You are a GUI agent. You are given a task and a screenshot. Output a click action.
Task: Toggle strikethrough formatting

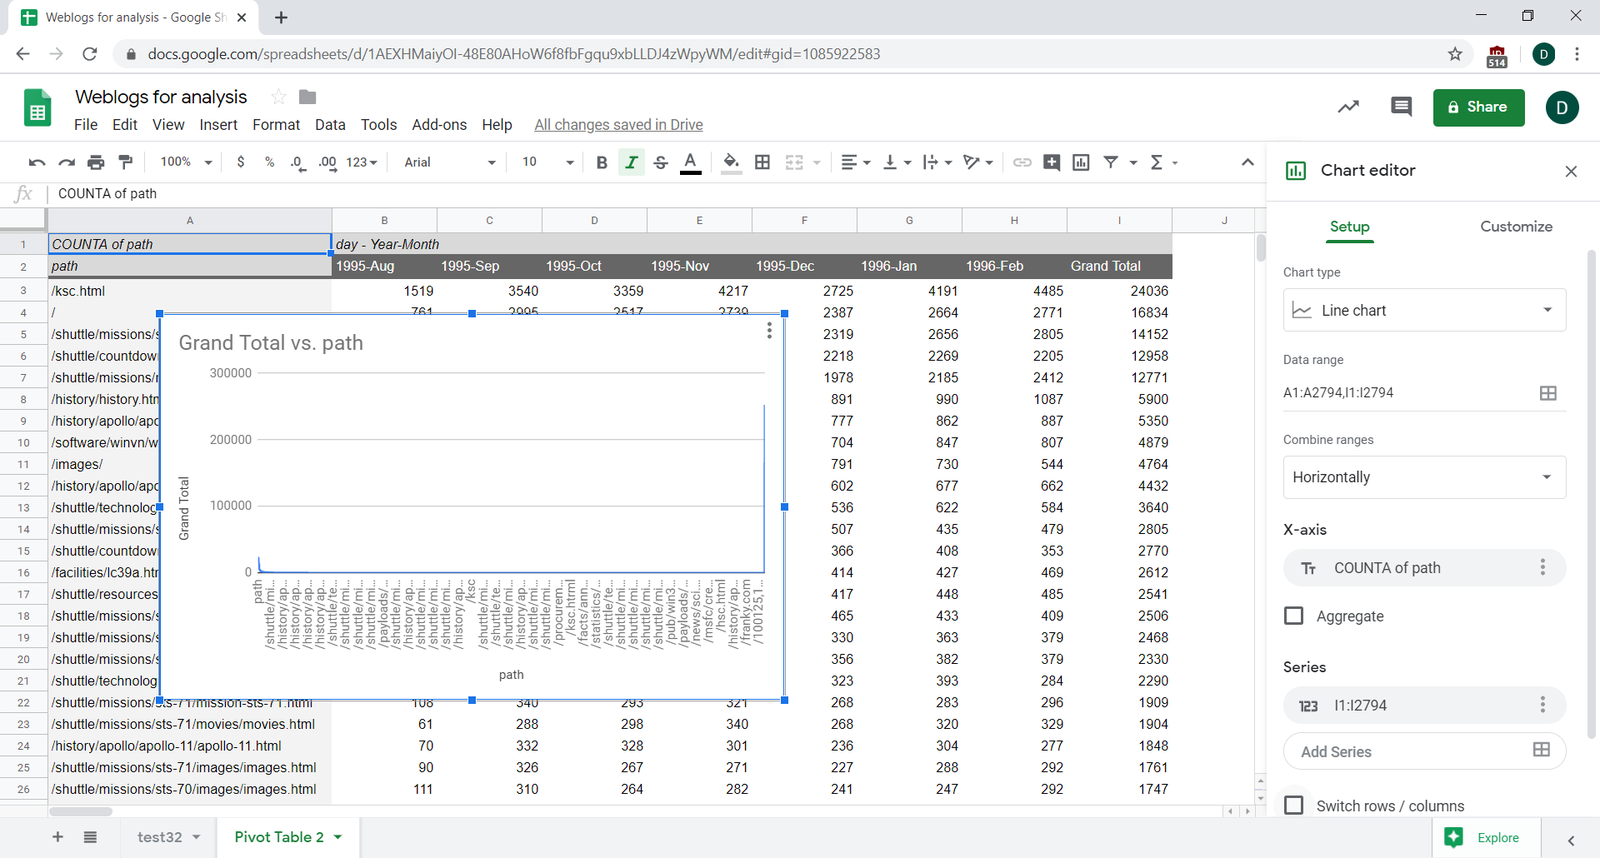click(660, 162)
